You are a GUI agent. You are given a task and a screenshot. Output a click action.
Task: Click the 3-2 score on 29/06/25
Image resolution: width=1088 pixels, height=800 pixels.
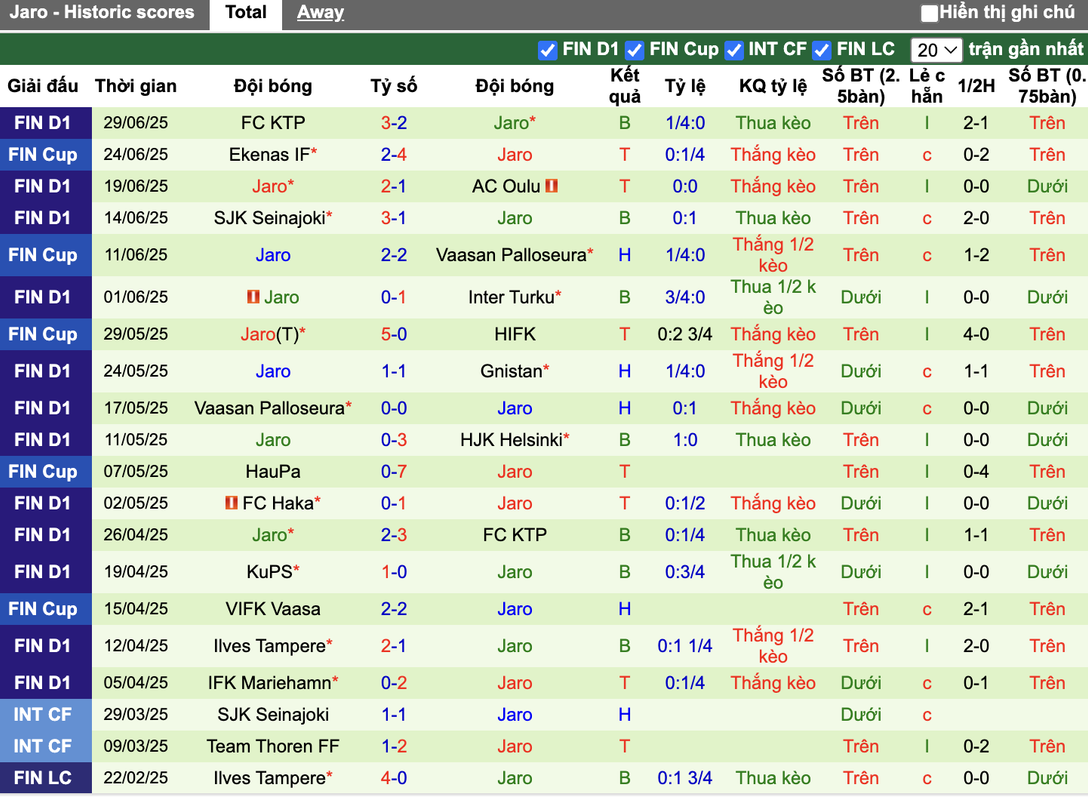[393, 123]
